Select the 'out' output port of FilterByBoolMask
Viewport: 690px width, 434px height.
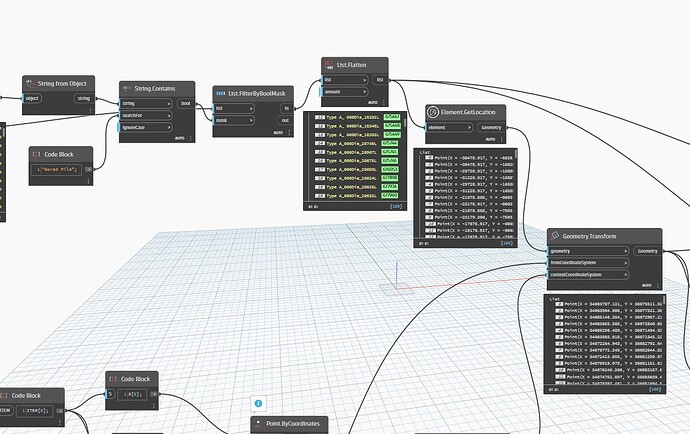(x=286, y=120)
